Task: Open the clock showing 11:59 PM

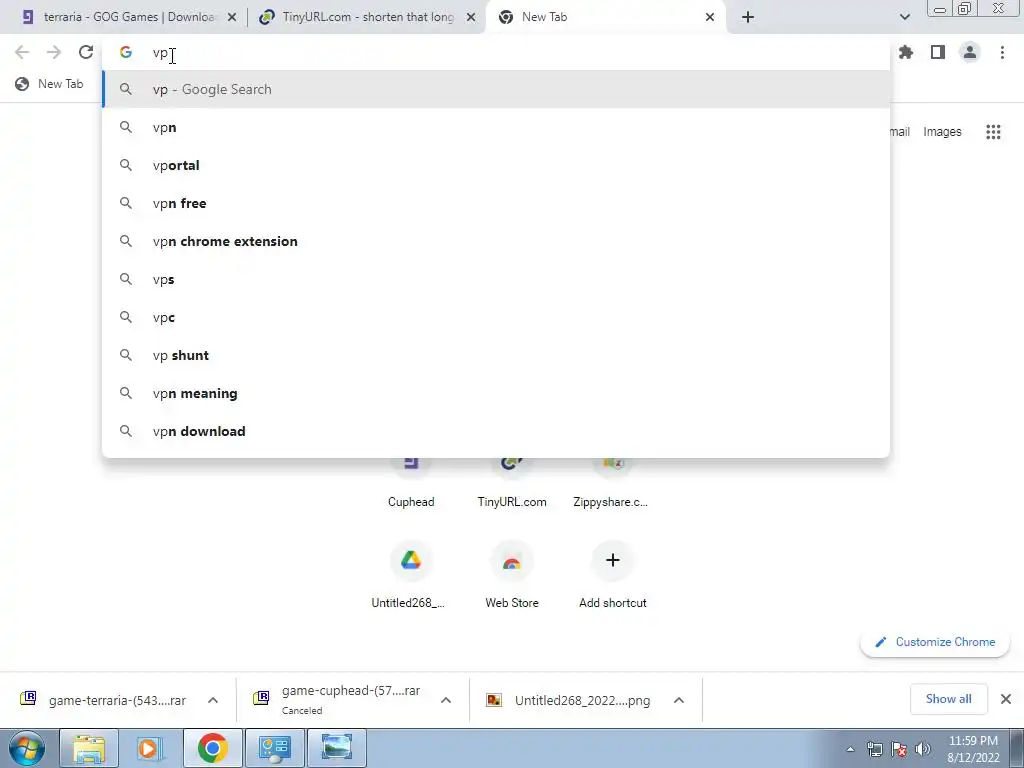Action: (x=973, y=749)
